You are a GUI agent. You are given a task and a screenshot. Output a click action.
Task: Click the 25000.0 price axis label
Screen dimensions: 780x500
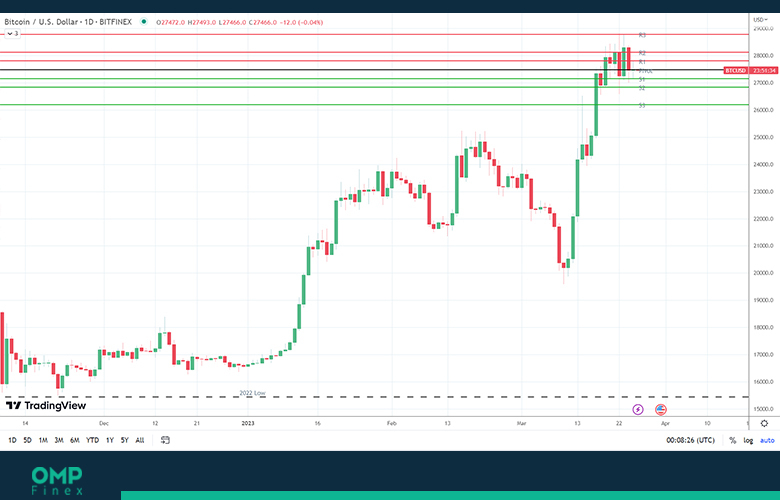coord(764,137)
